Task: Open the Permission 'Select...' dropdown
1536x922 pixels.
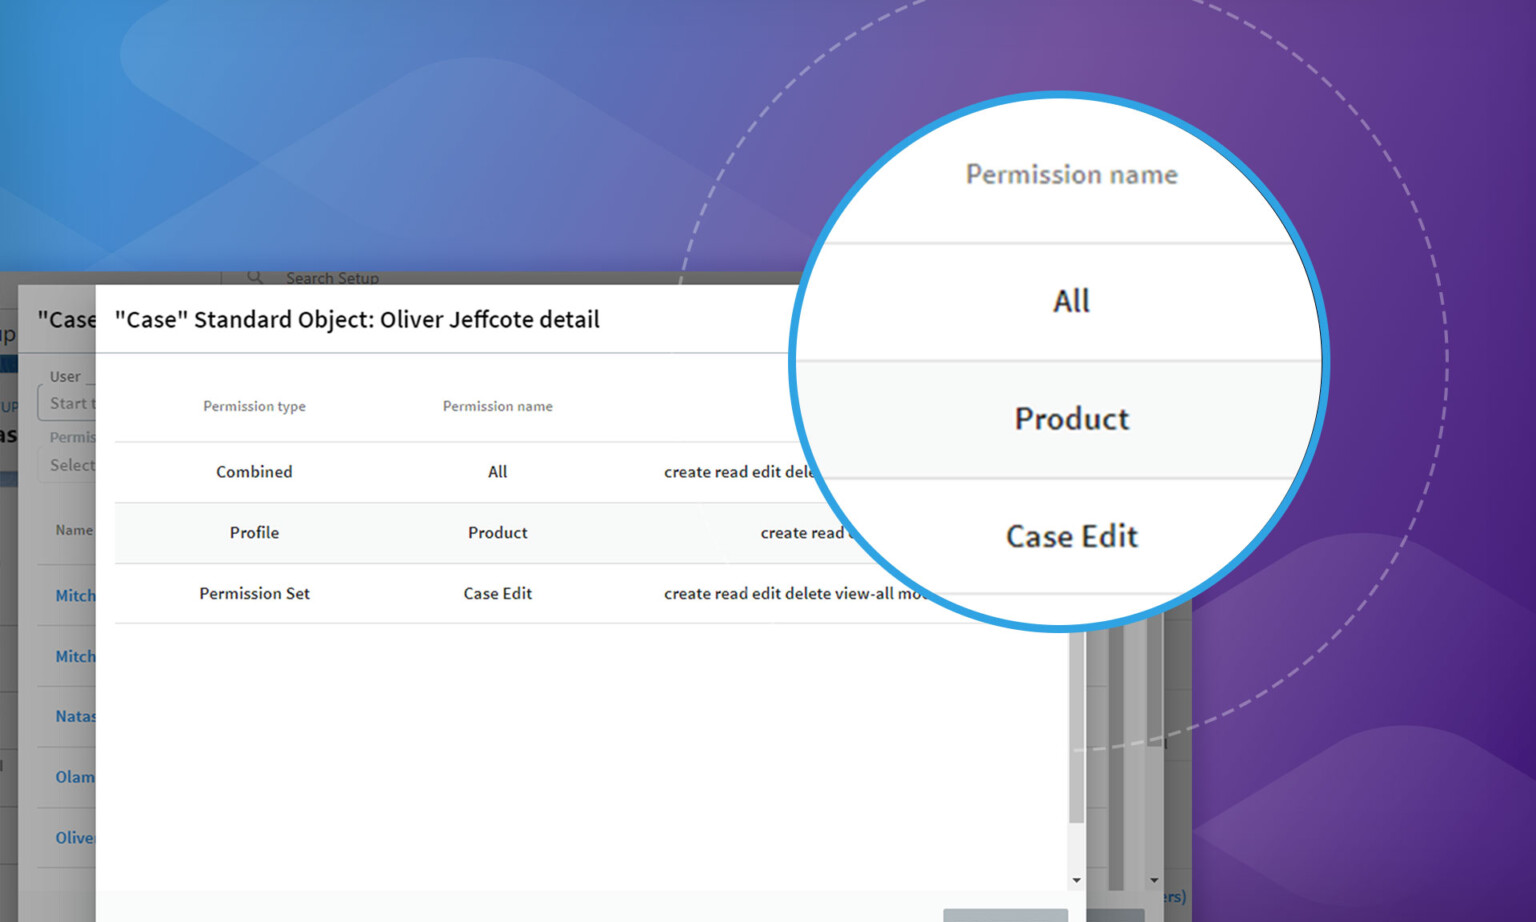Action: [x=70, y=464]
